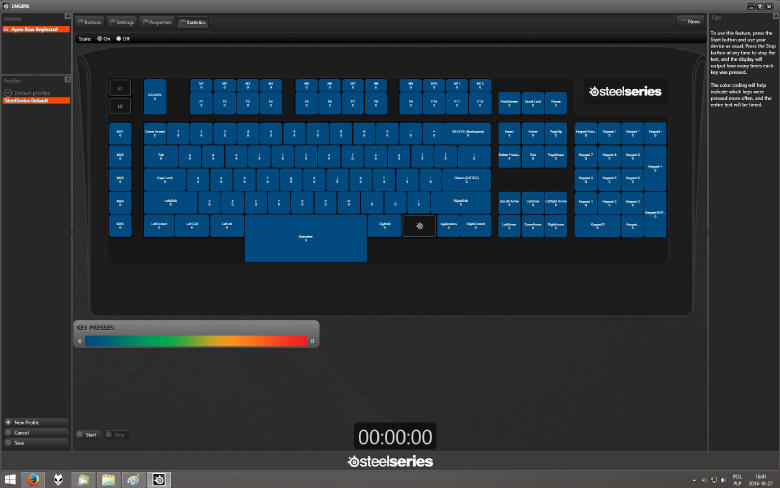Viewport: 780px width, 488px height.
Task: Select the L2 layer key
Action: pyautogui.click(x=120, y=106)
